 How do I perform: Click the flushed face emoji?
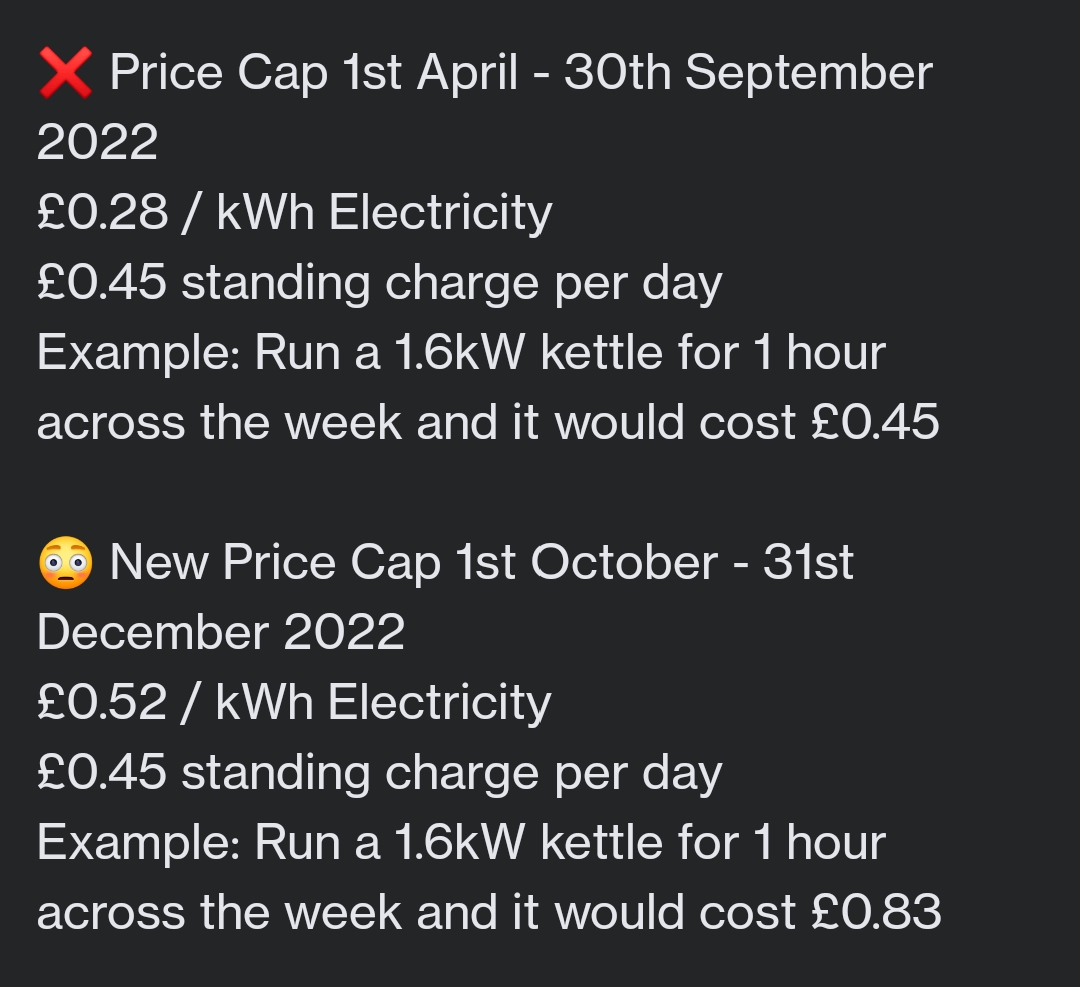tap(65, 563)
